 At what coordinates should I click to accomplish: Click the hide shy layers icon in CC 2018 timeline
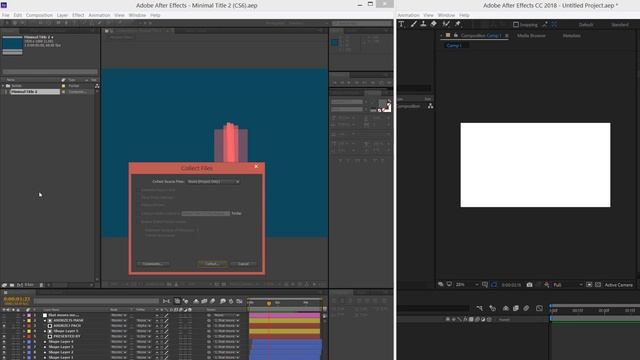click(x=506, y=308)
